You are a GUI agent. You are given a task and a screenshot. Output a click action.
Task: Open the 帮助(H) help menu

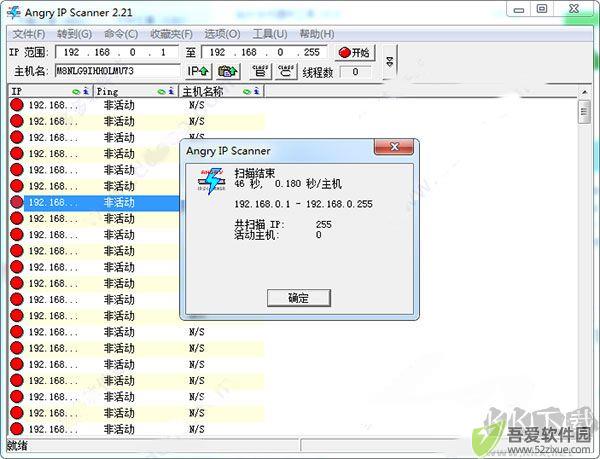(317, 34)
